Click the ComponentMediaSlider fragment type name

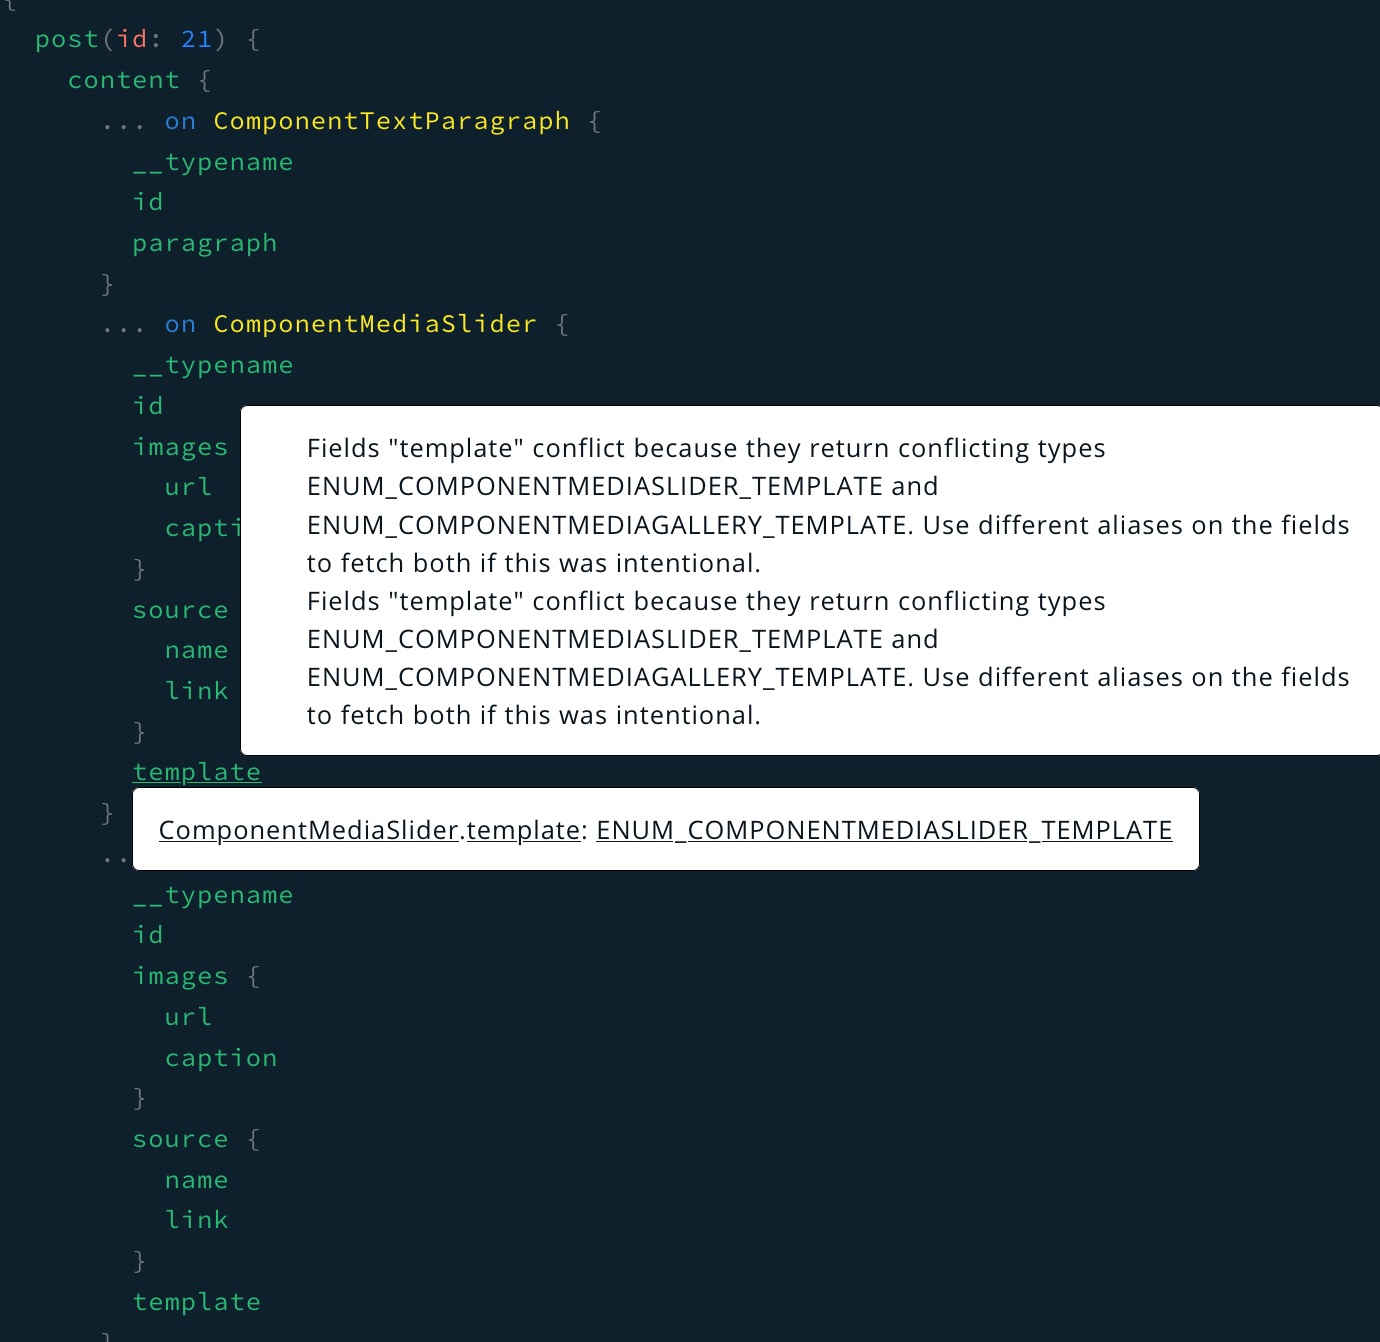(374, 323)
